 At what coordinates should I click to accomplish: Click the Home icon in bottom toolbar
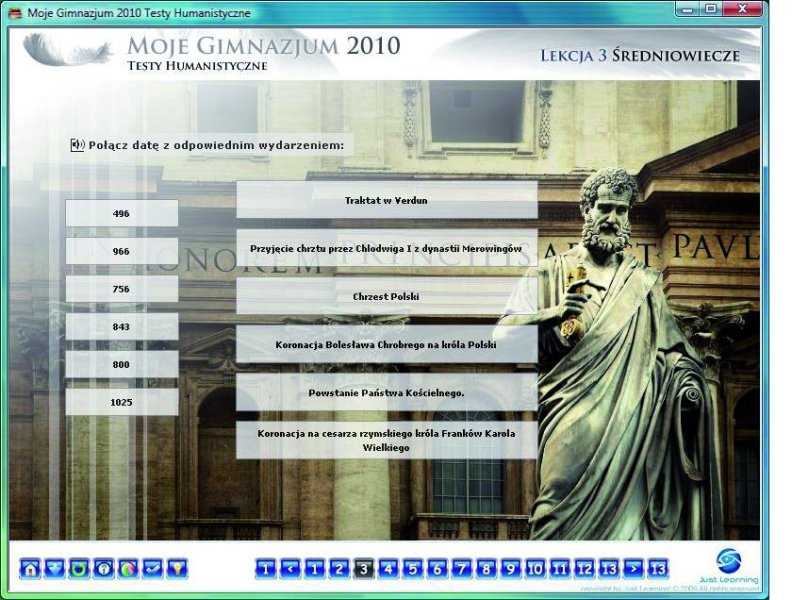click(x=30, y=569)
